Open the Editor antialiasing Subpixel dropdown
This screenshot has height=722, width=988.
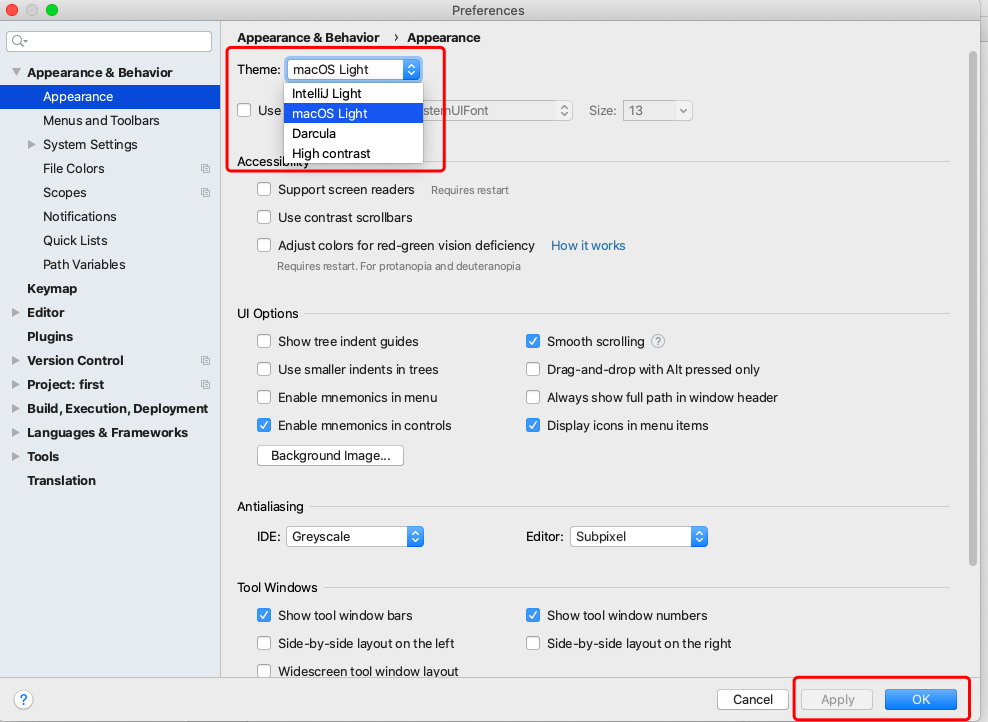click(639, 537)
